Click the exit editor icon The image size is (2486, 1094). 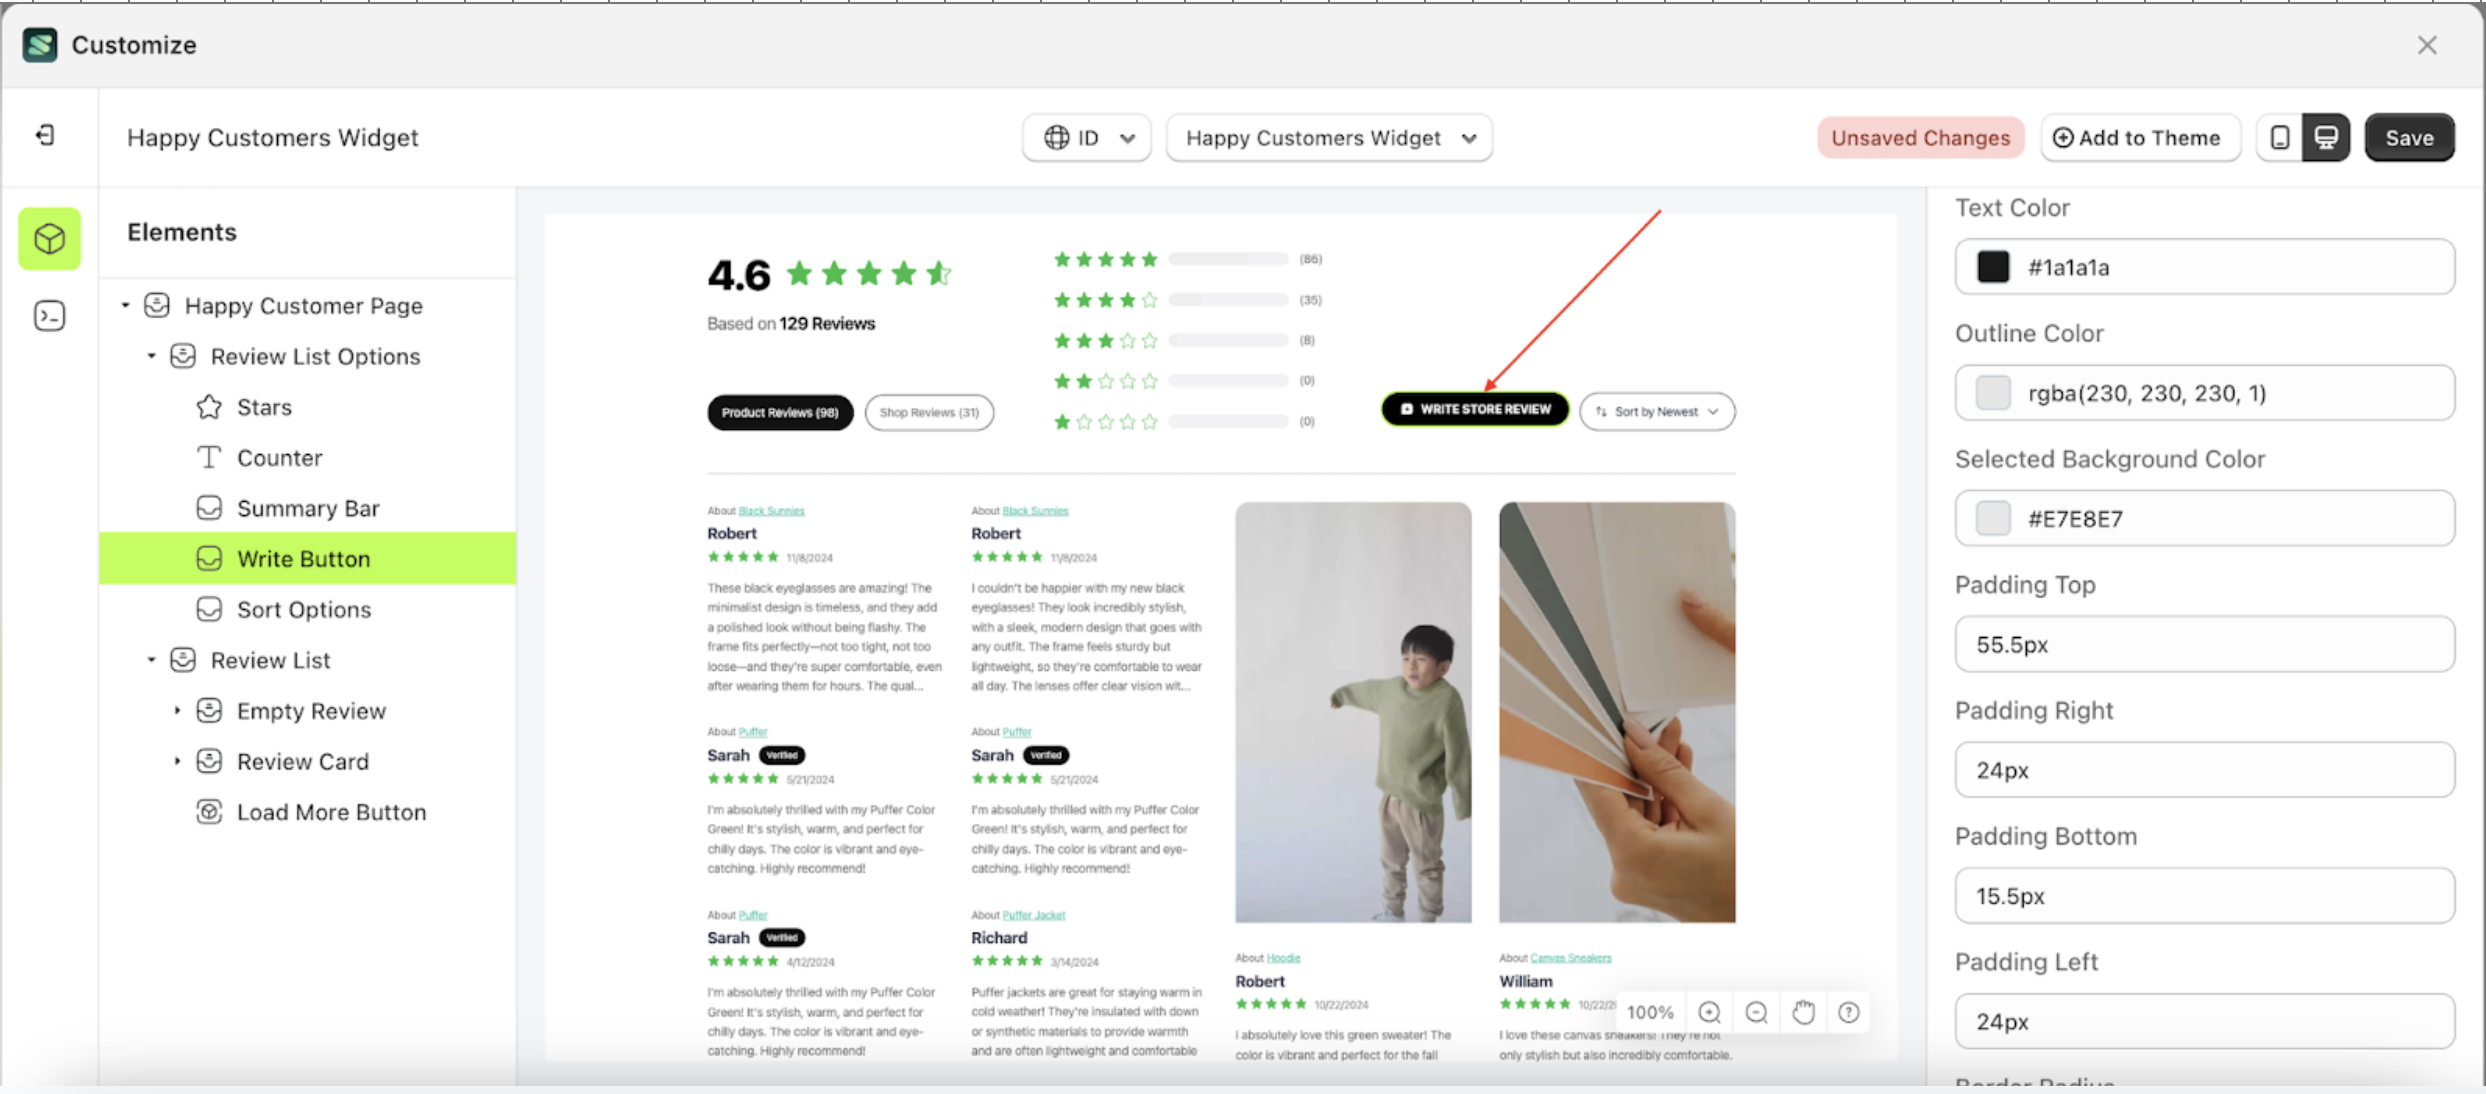click(x=45, y=136)
